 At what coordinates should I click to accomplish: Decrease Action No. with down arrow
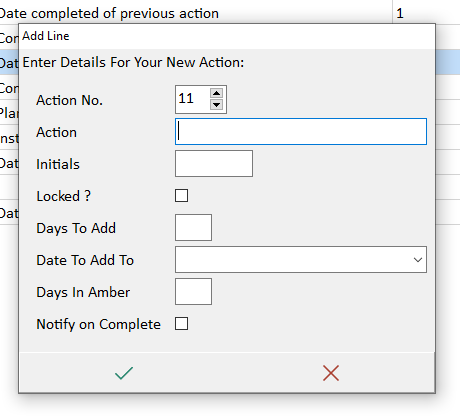tap(217, 105)
